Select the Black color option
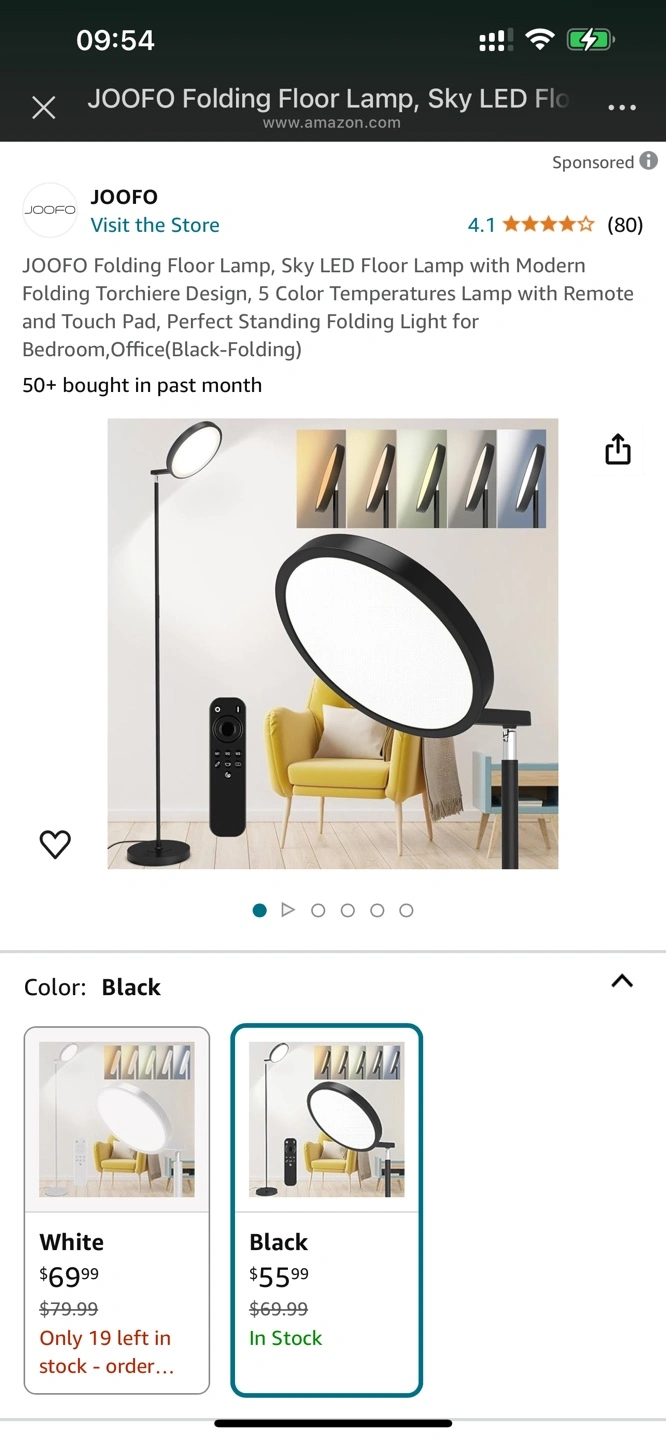The width and height of the screenshot is (666, 1440). pyautogui.click(x=327, y=1210)
